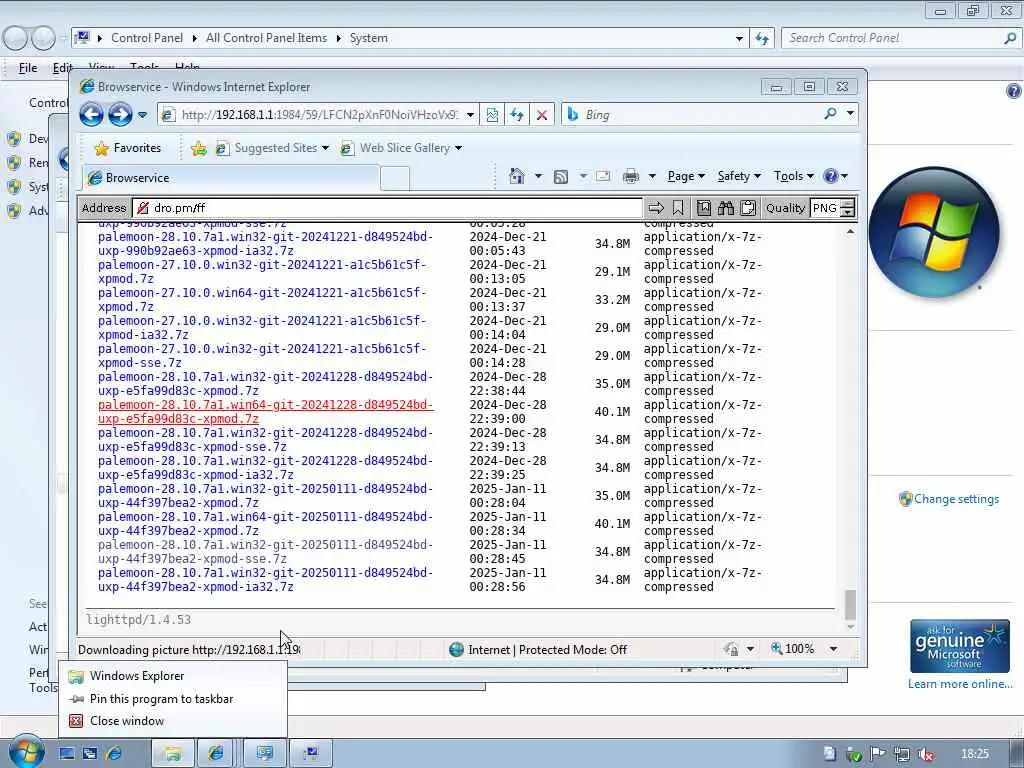Click the Read Mail icon
Screen dimensions: 1024x768
603,176
